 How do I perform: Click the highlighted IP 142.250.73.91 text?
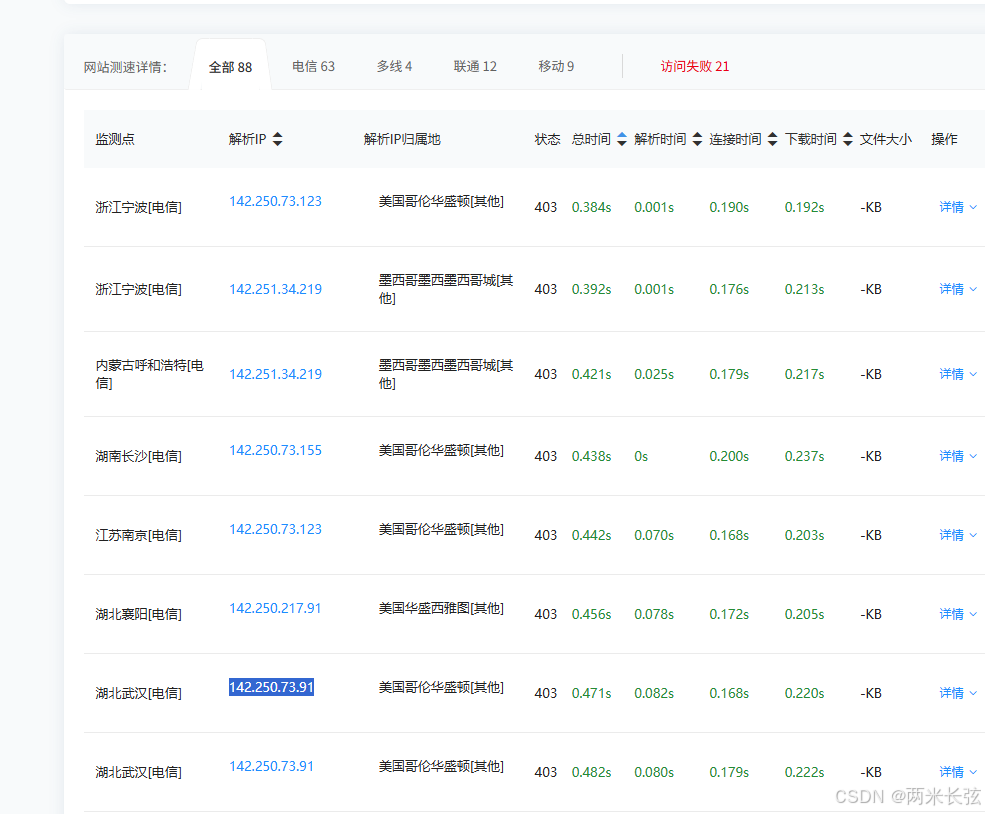point(271,687)
